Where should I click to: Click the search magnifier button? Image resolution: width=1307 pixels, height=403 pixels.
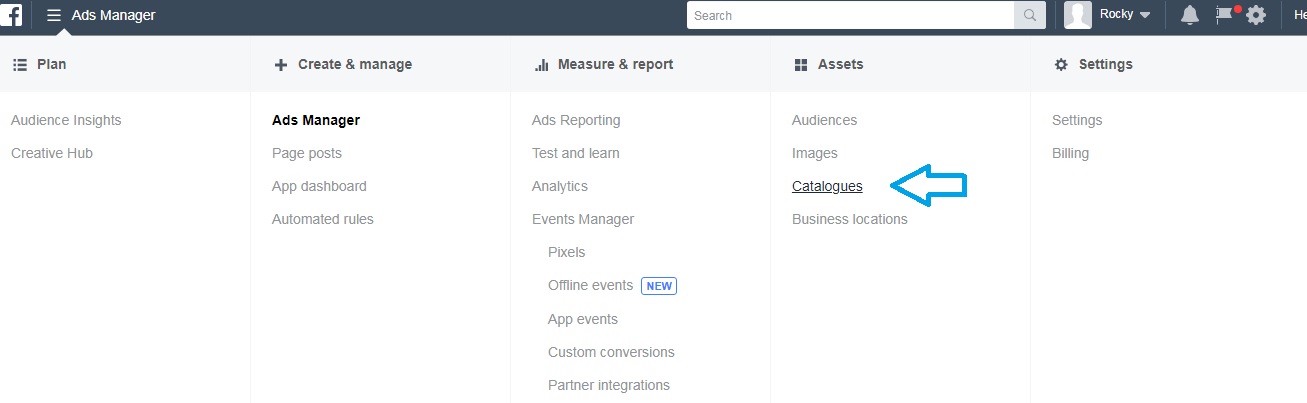(1030, 15)
